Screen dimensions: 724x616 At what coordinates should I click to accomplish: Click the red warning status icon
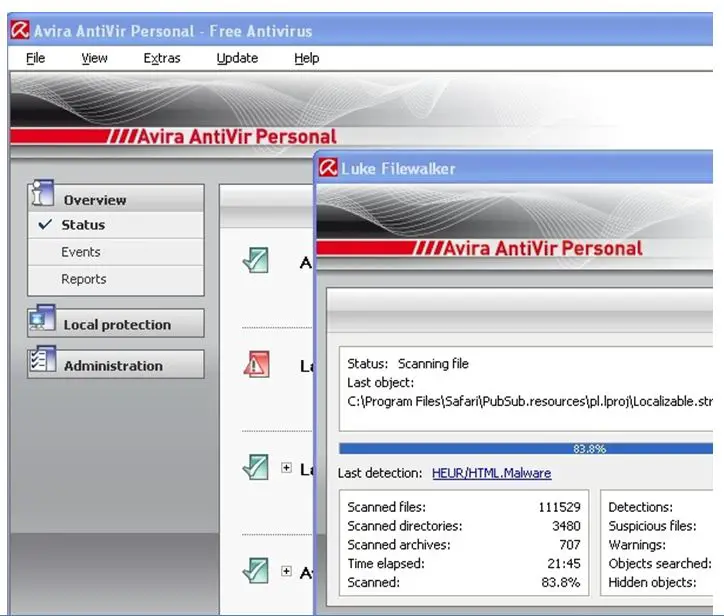pos(256,364)
